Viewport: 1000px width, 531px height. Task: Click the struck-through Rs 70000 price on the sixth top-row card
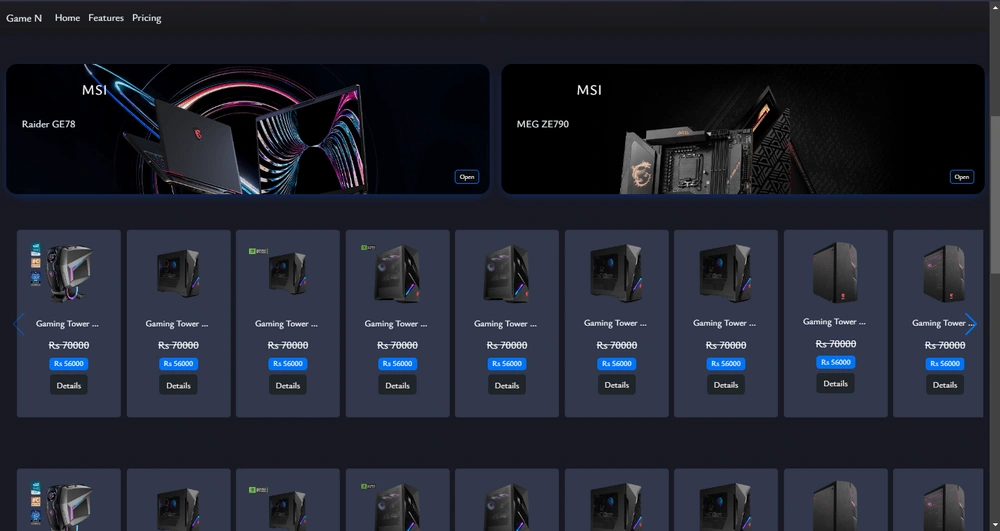pos(617,346)
